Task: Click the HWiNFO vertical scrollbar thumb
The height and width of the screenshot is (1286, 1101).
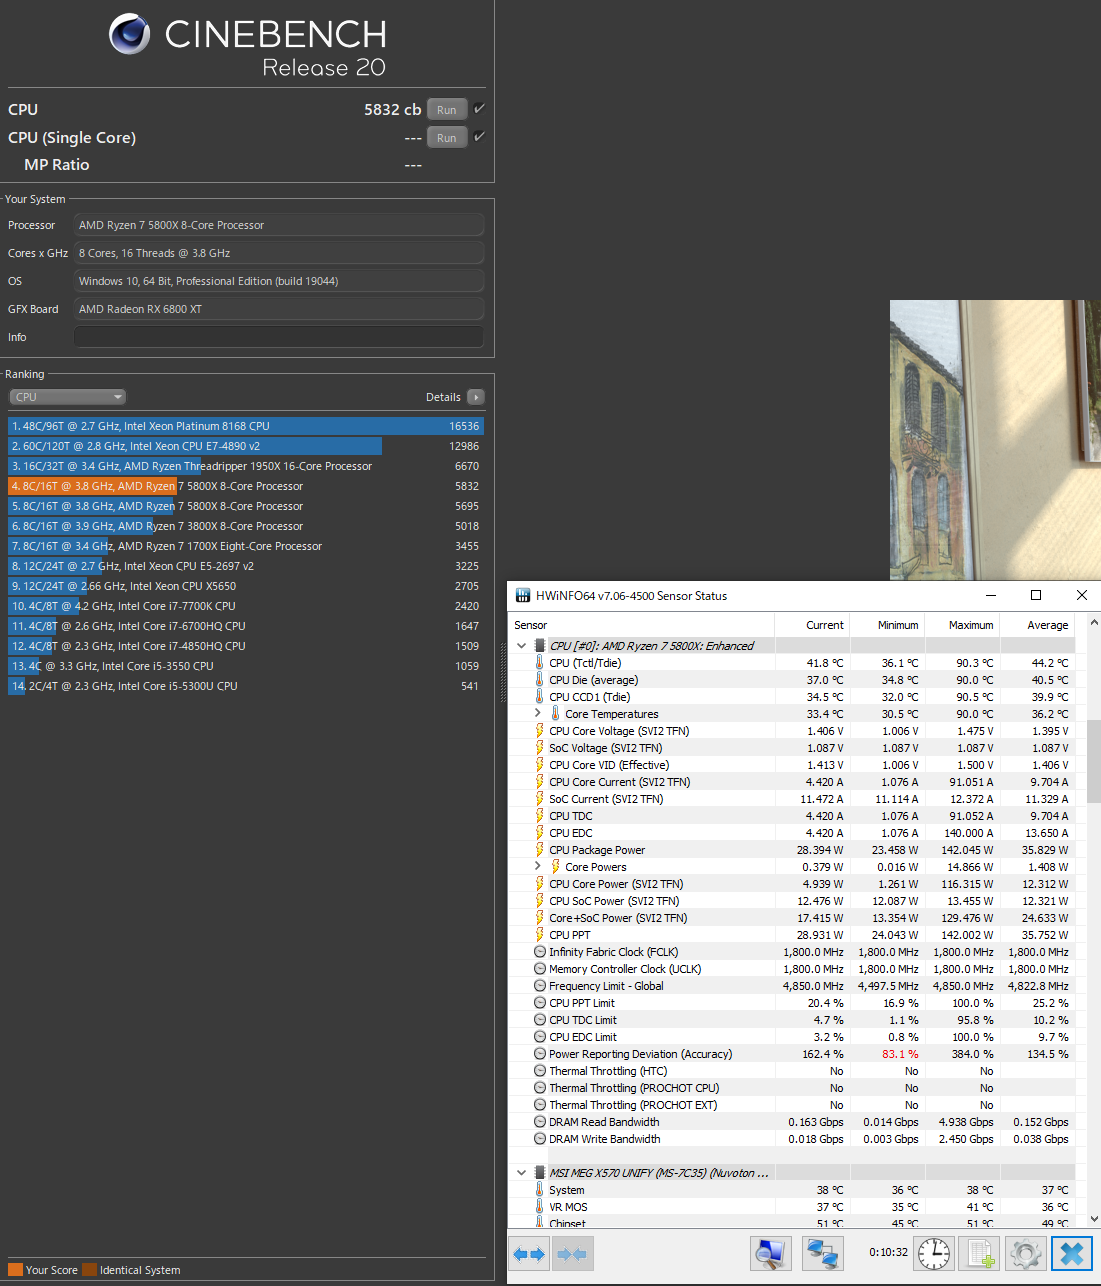Action: coord(1093,759)
